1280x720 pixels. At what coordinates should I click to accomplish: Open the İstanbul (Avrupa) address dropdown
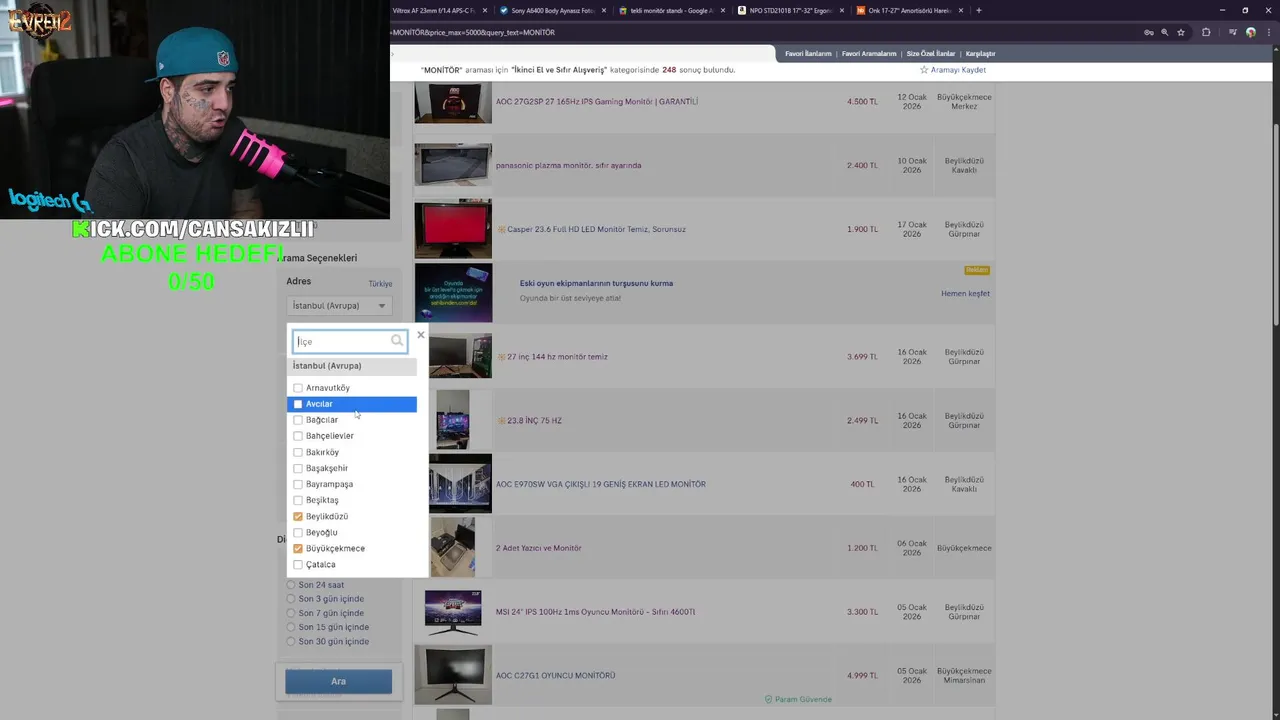coord(339,306)
